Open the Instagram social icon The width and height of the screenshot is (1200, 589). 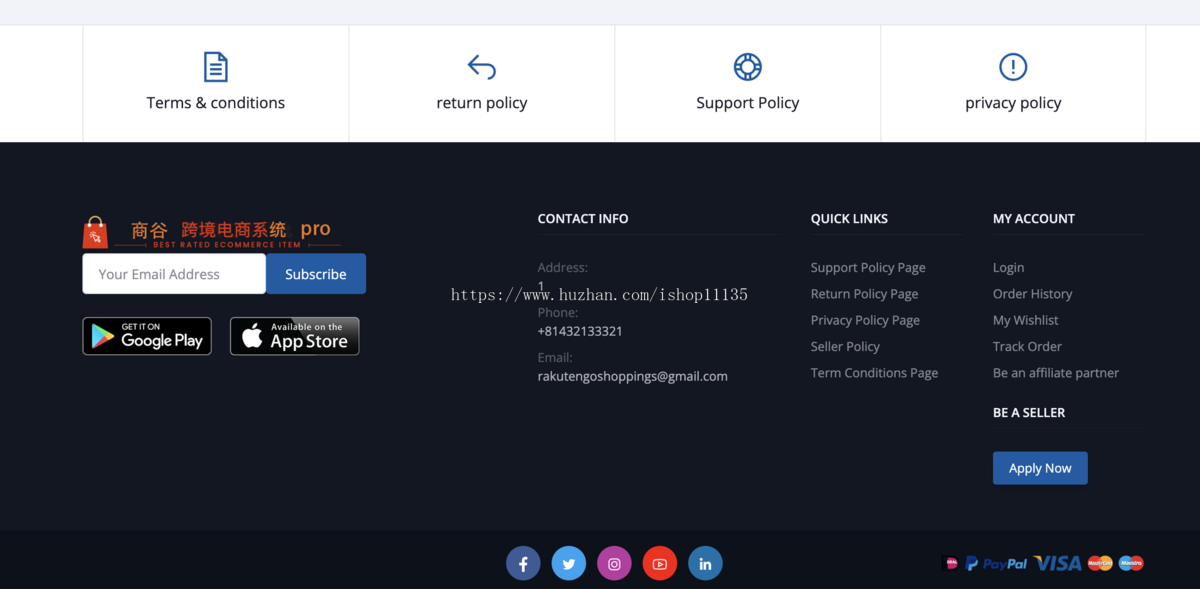(x=614, y=564)
